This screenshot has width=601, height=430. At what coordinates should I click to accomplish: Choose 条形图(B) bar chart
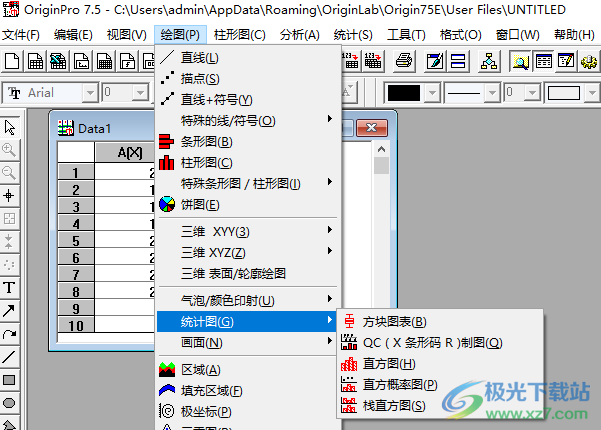pos(247,142)
